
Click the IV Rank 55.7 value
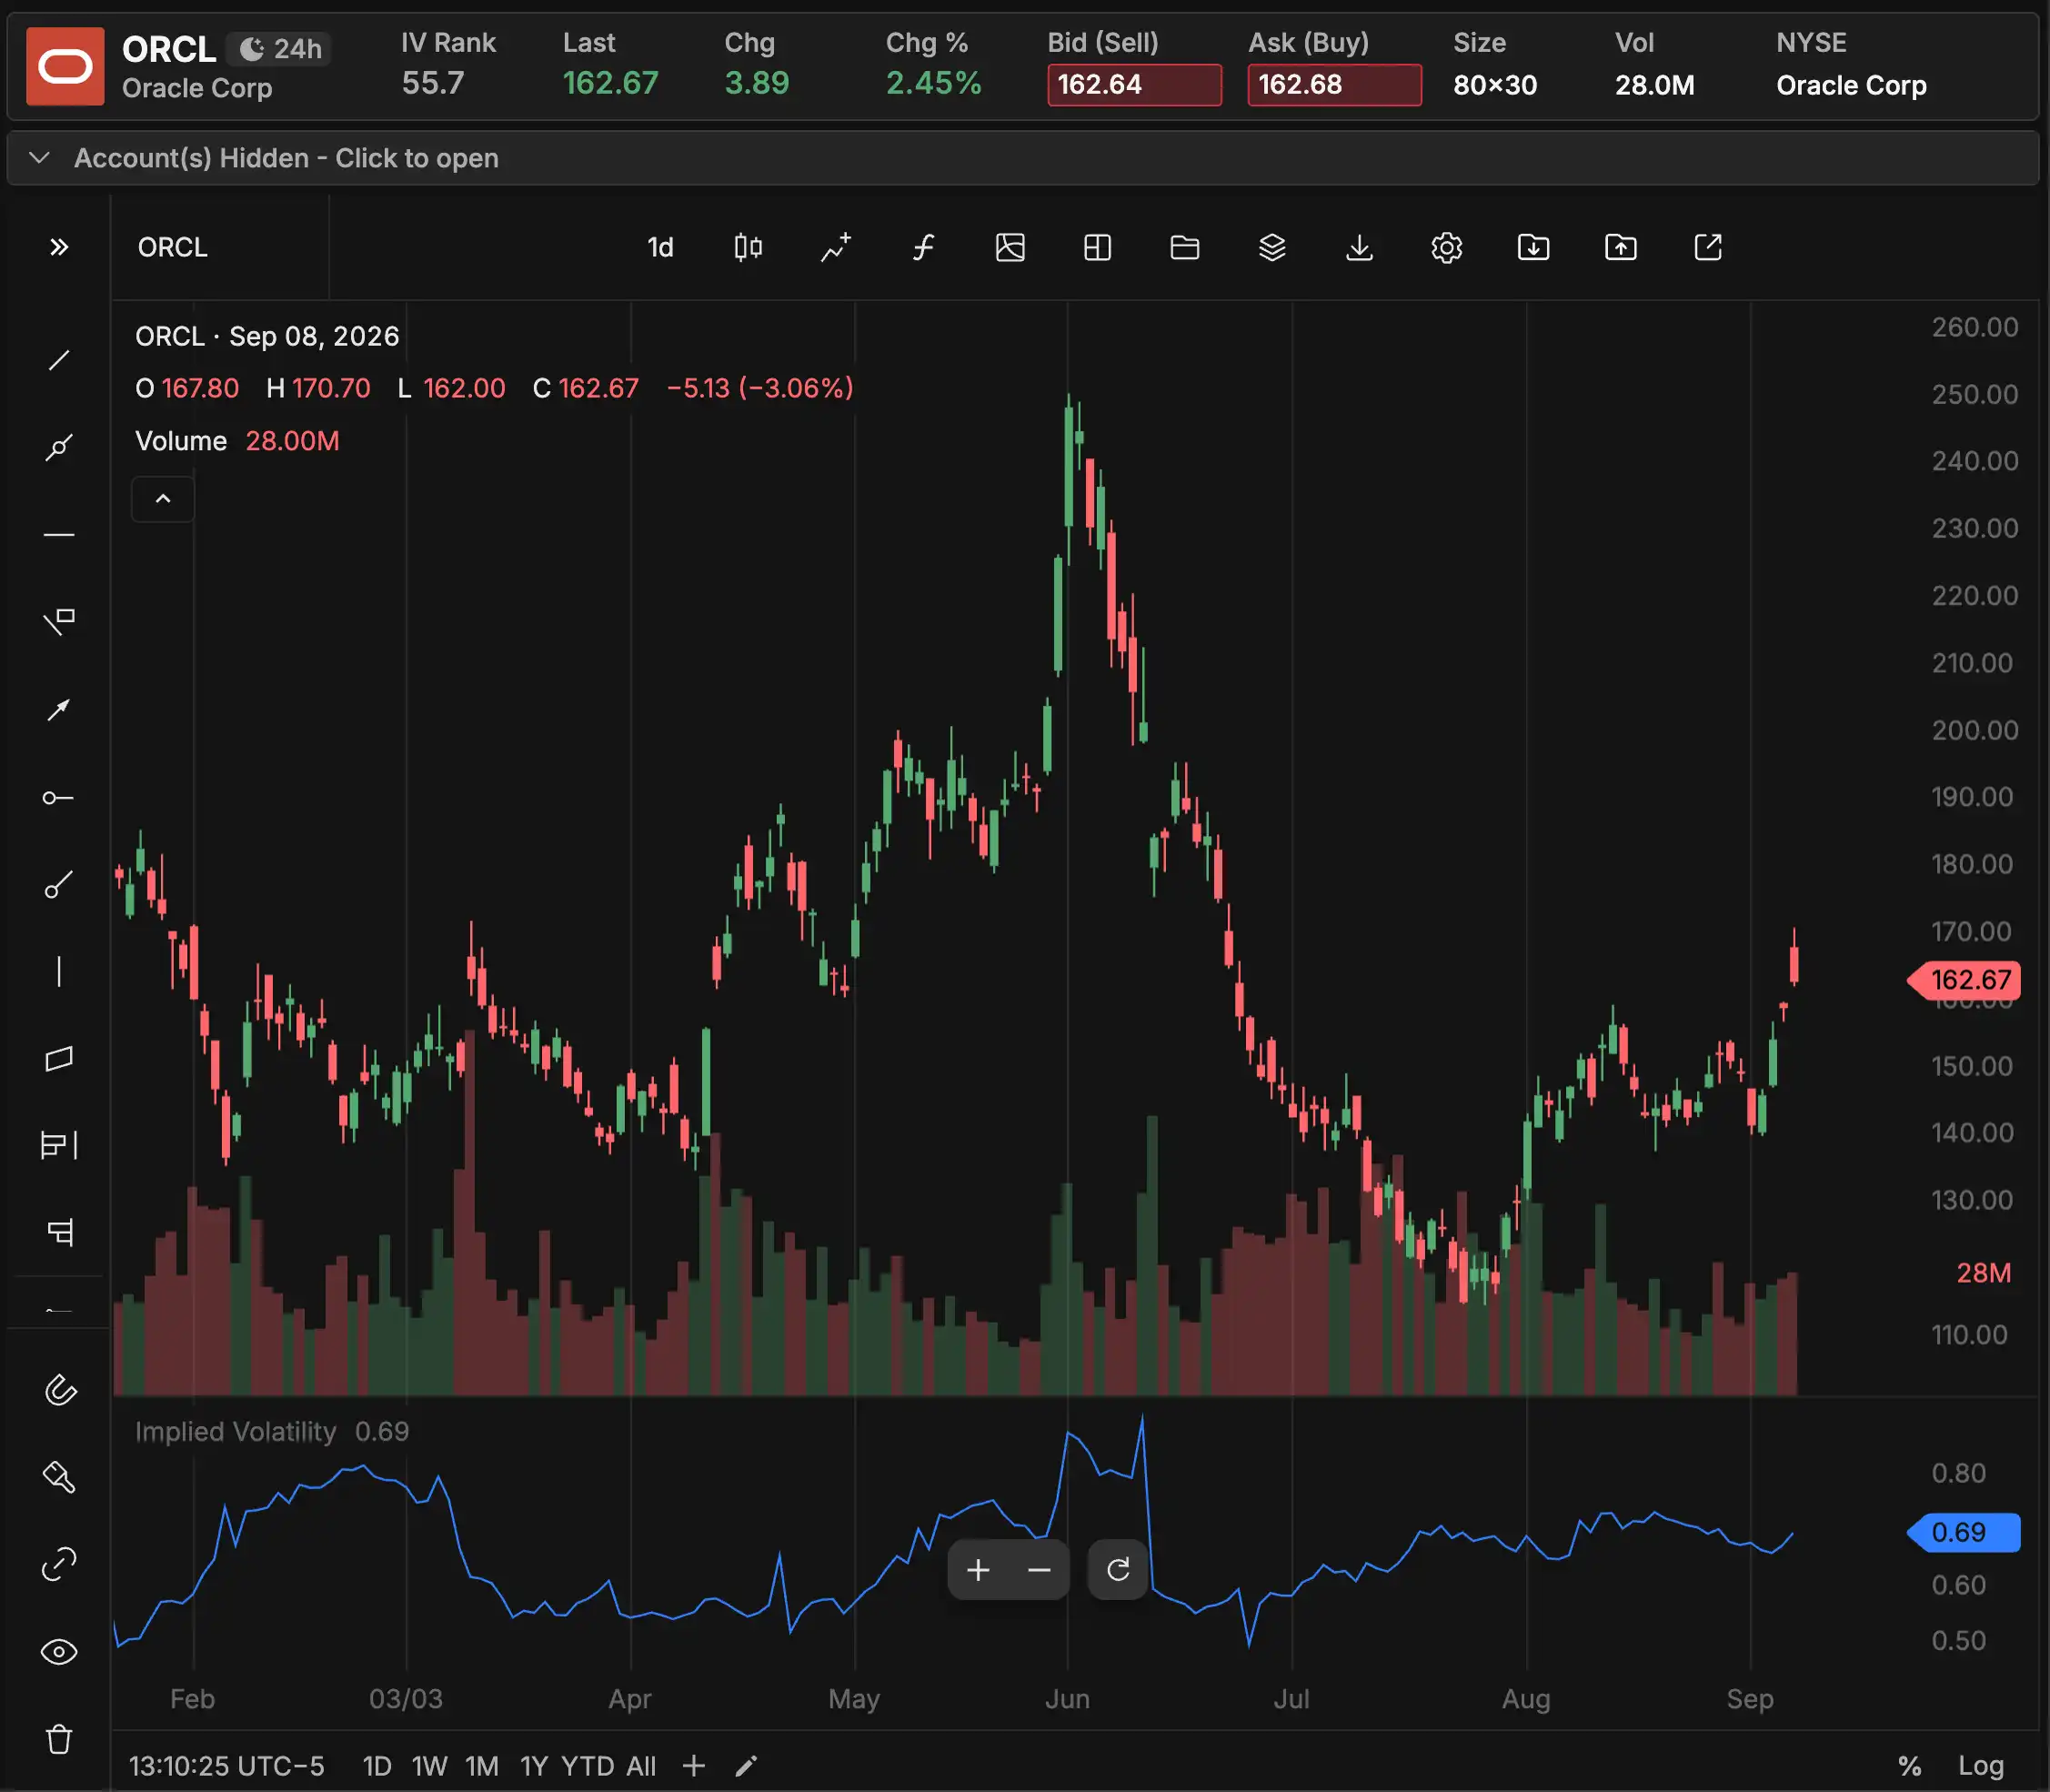(x=433, y=83)
